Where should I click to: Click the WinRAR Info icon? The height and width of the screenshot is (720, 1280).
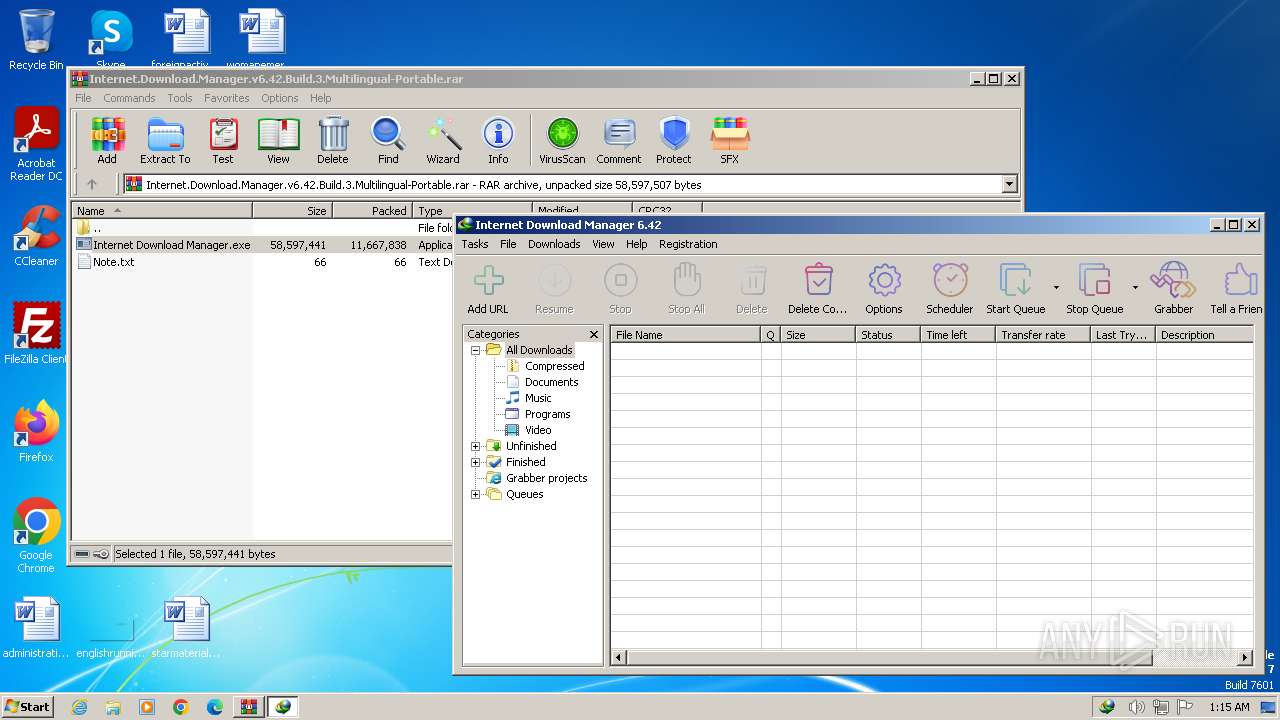tap(498, 141)
